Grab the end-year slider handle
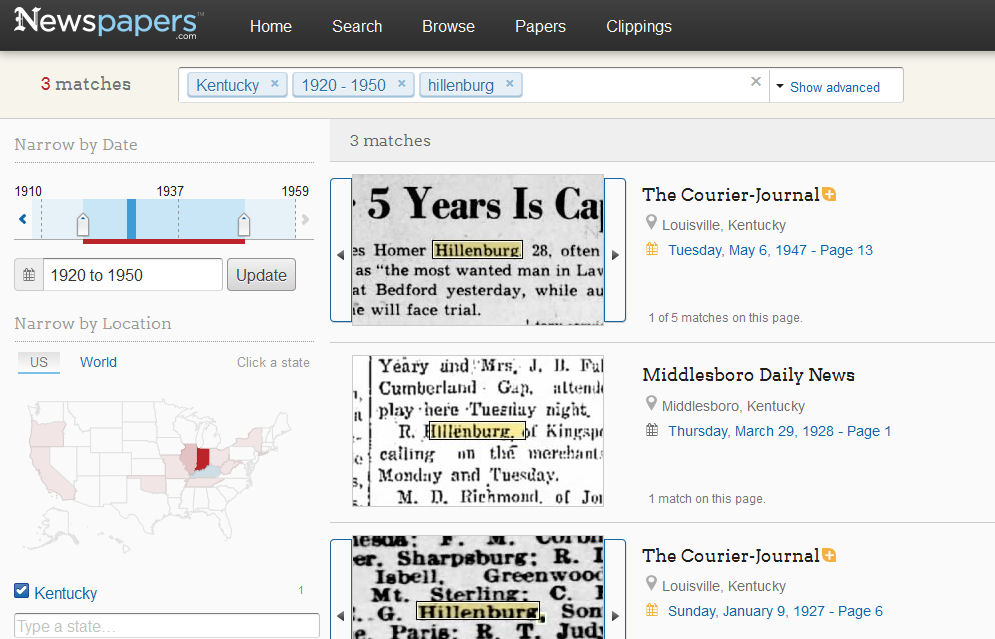Viewport: 995px width, 639px height. pyautogui.click(x=244, y=225)
